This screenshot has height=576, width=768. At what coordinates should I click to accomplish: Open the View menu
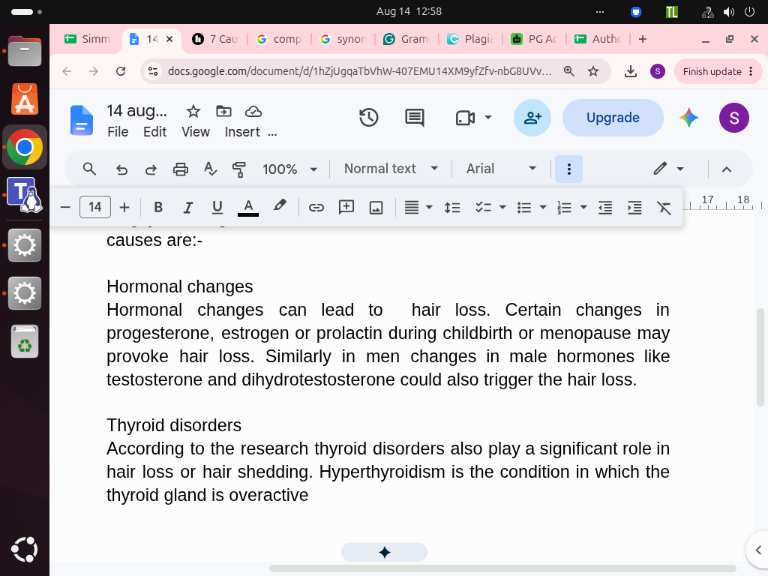195,132
